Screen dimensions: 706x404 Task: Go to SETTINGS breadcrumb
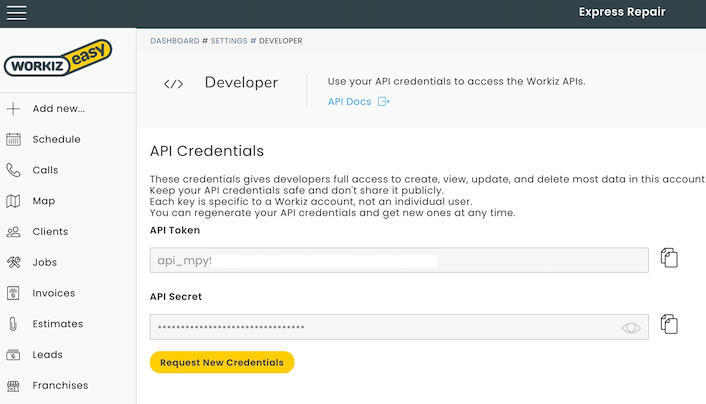tap(229, 41)
